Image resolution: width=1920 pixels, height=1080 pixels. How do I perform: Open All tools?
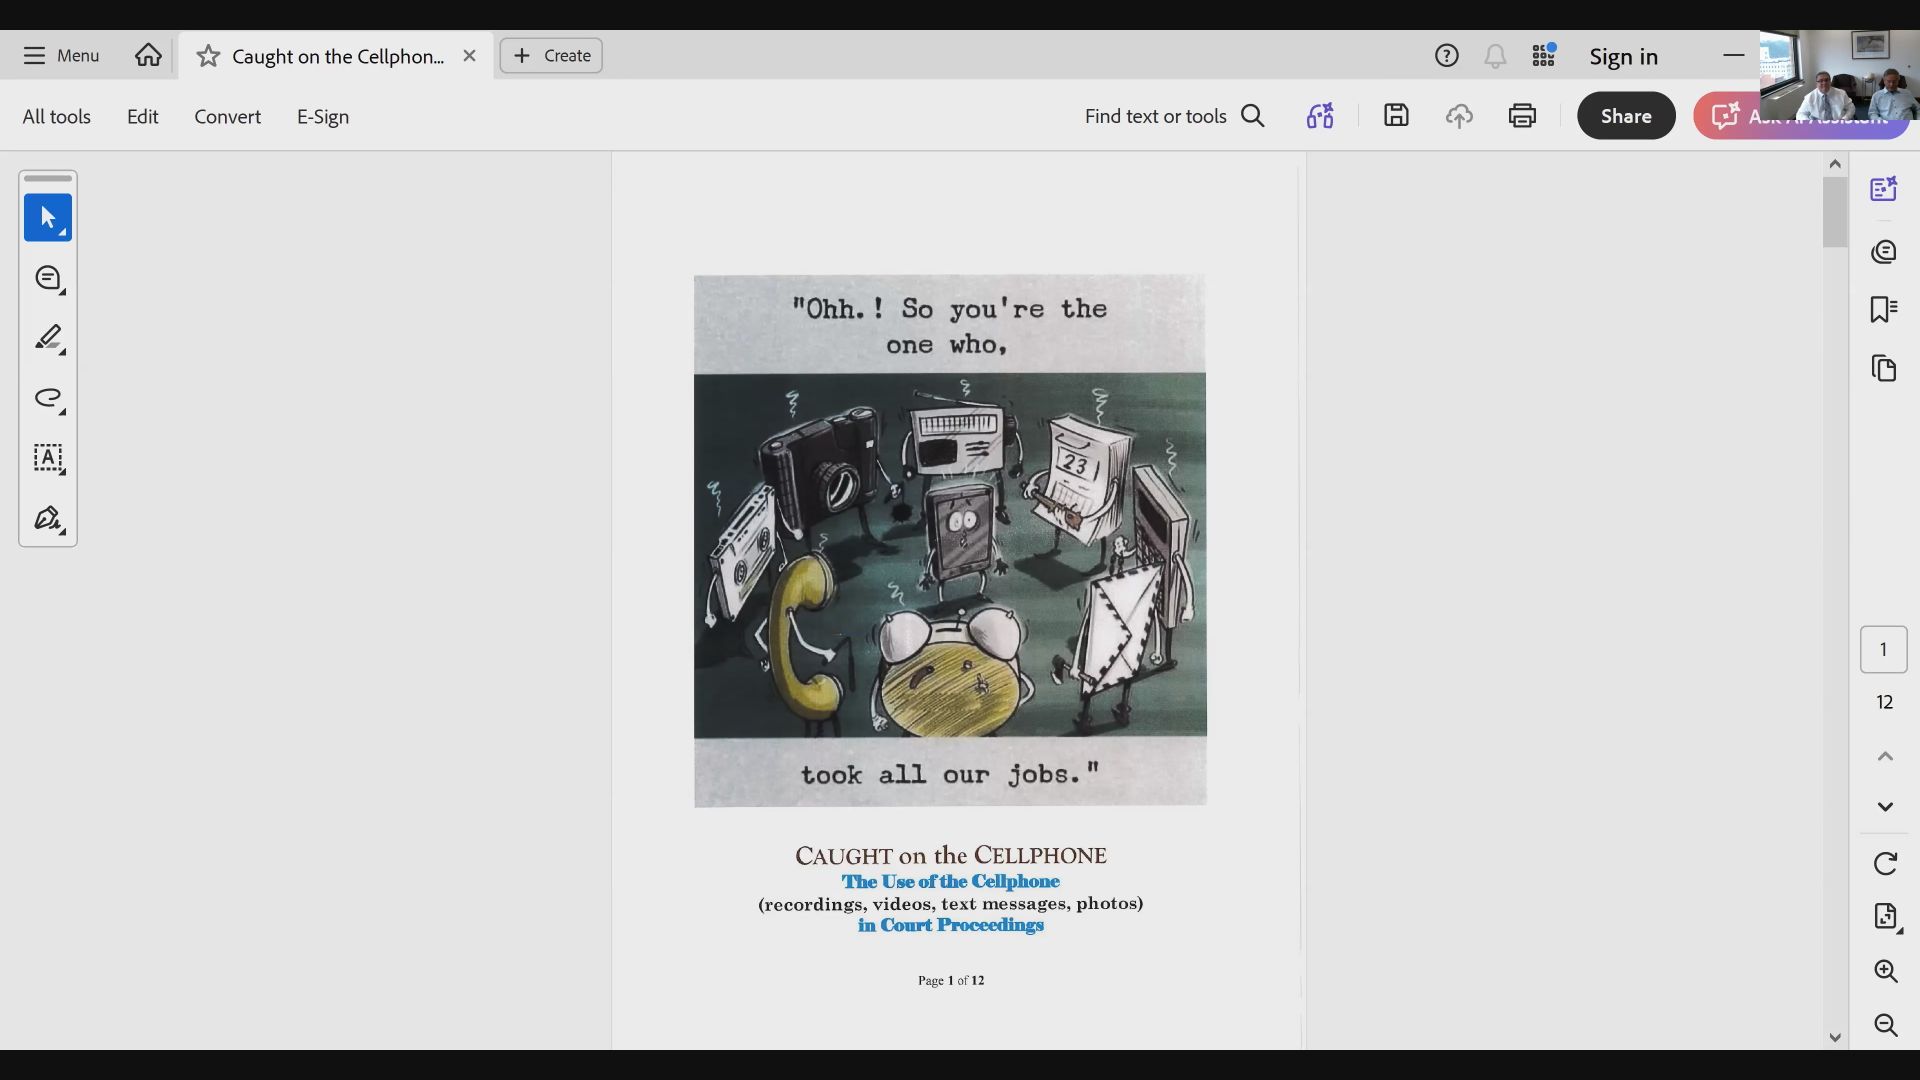pos(57,117)
